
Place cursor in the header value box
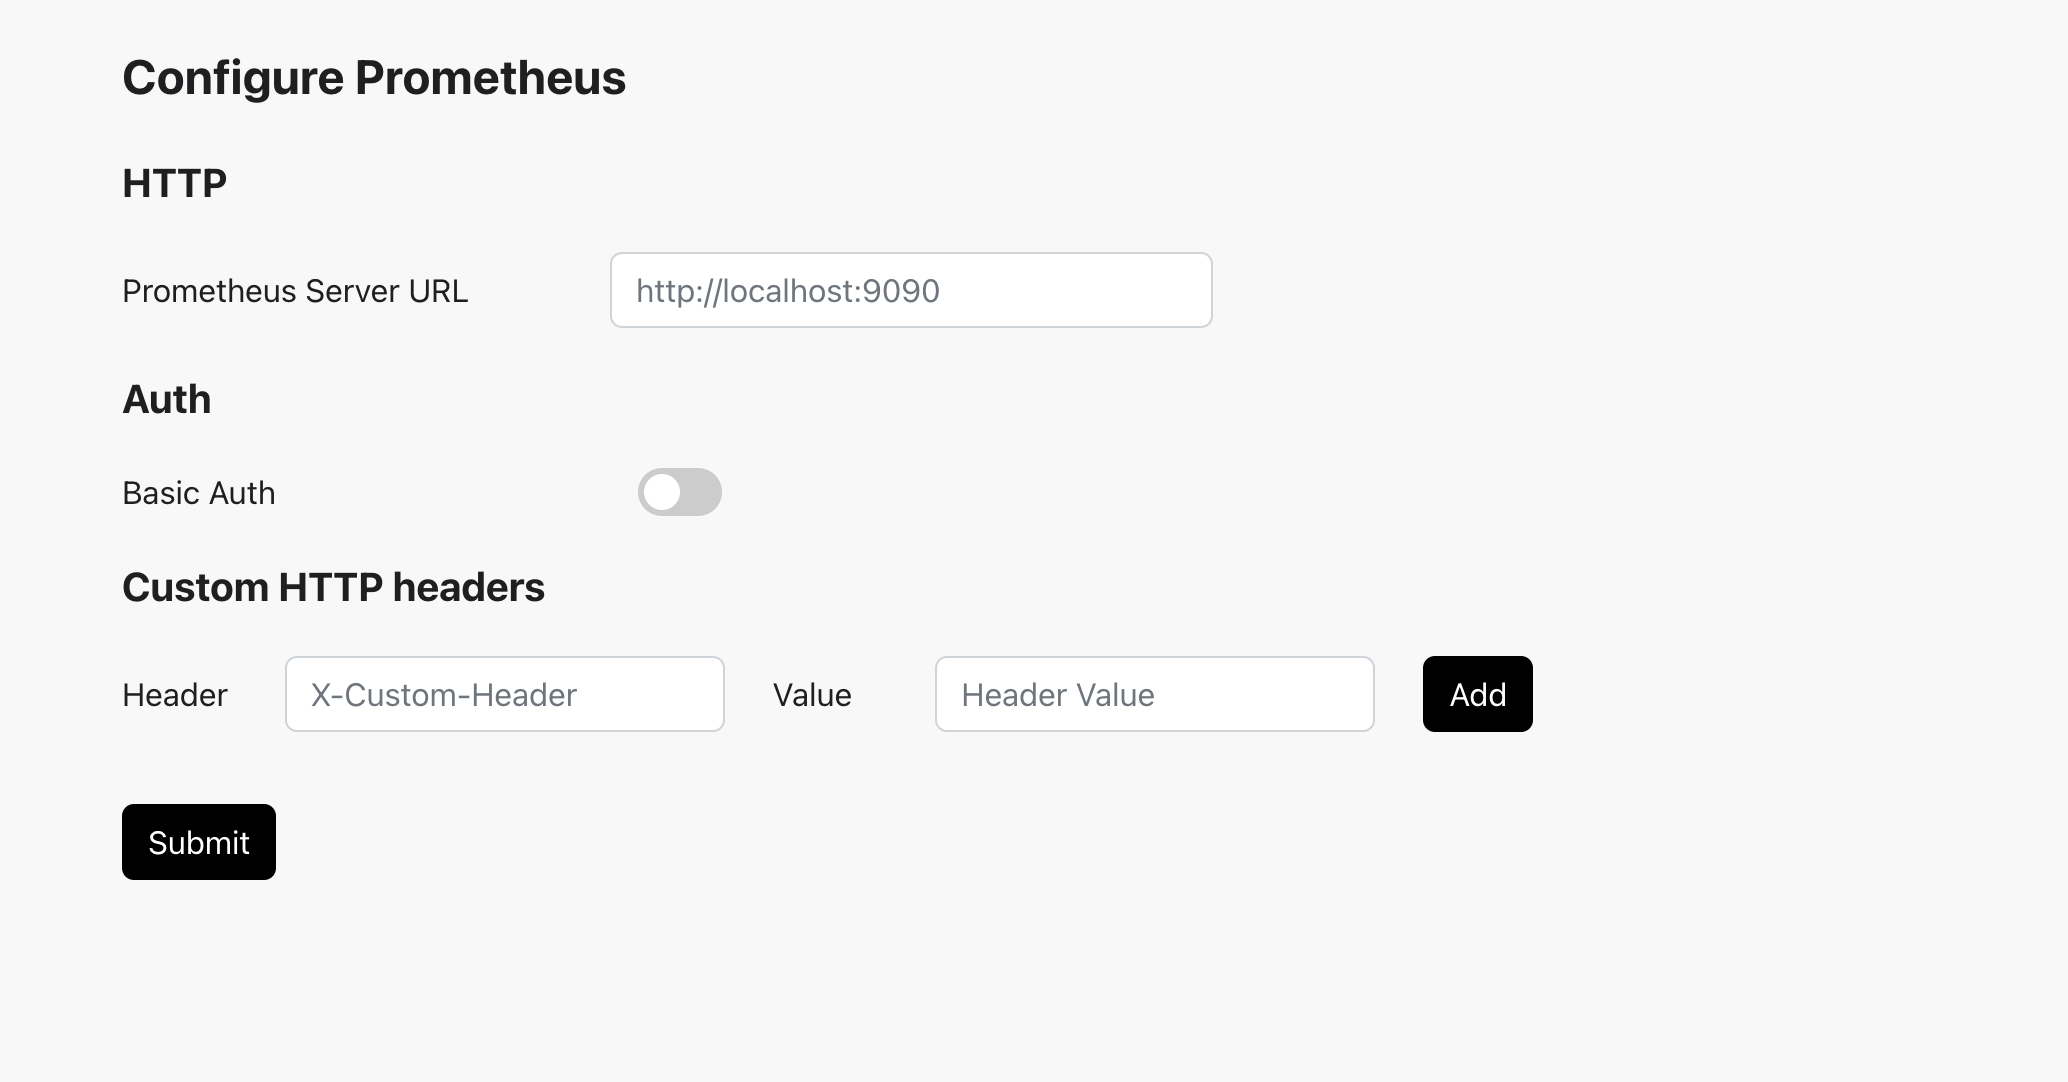(1154, 694)
